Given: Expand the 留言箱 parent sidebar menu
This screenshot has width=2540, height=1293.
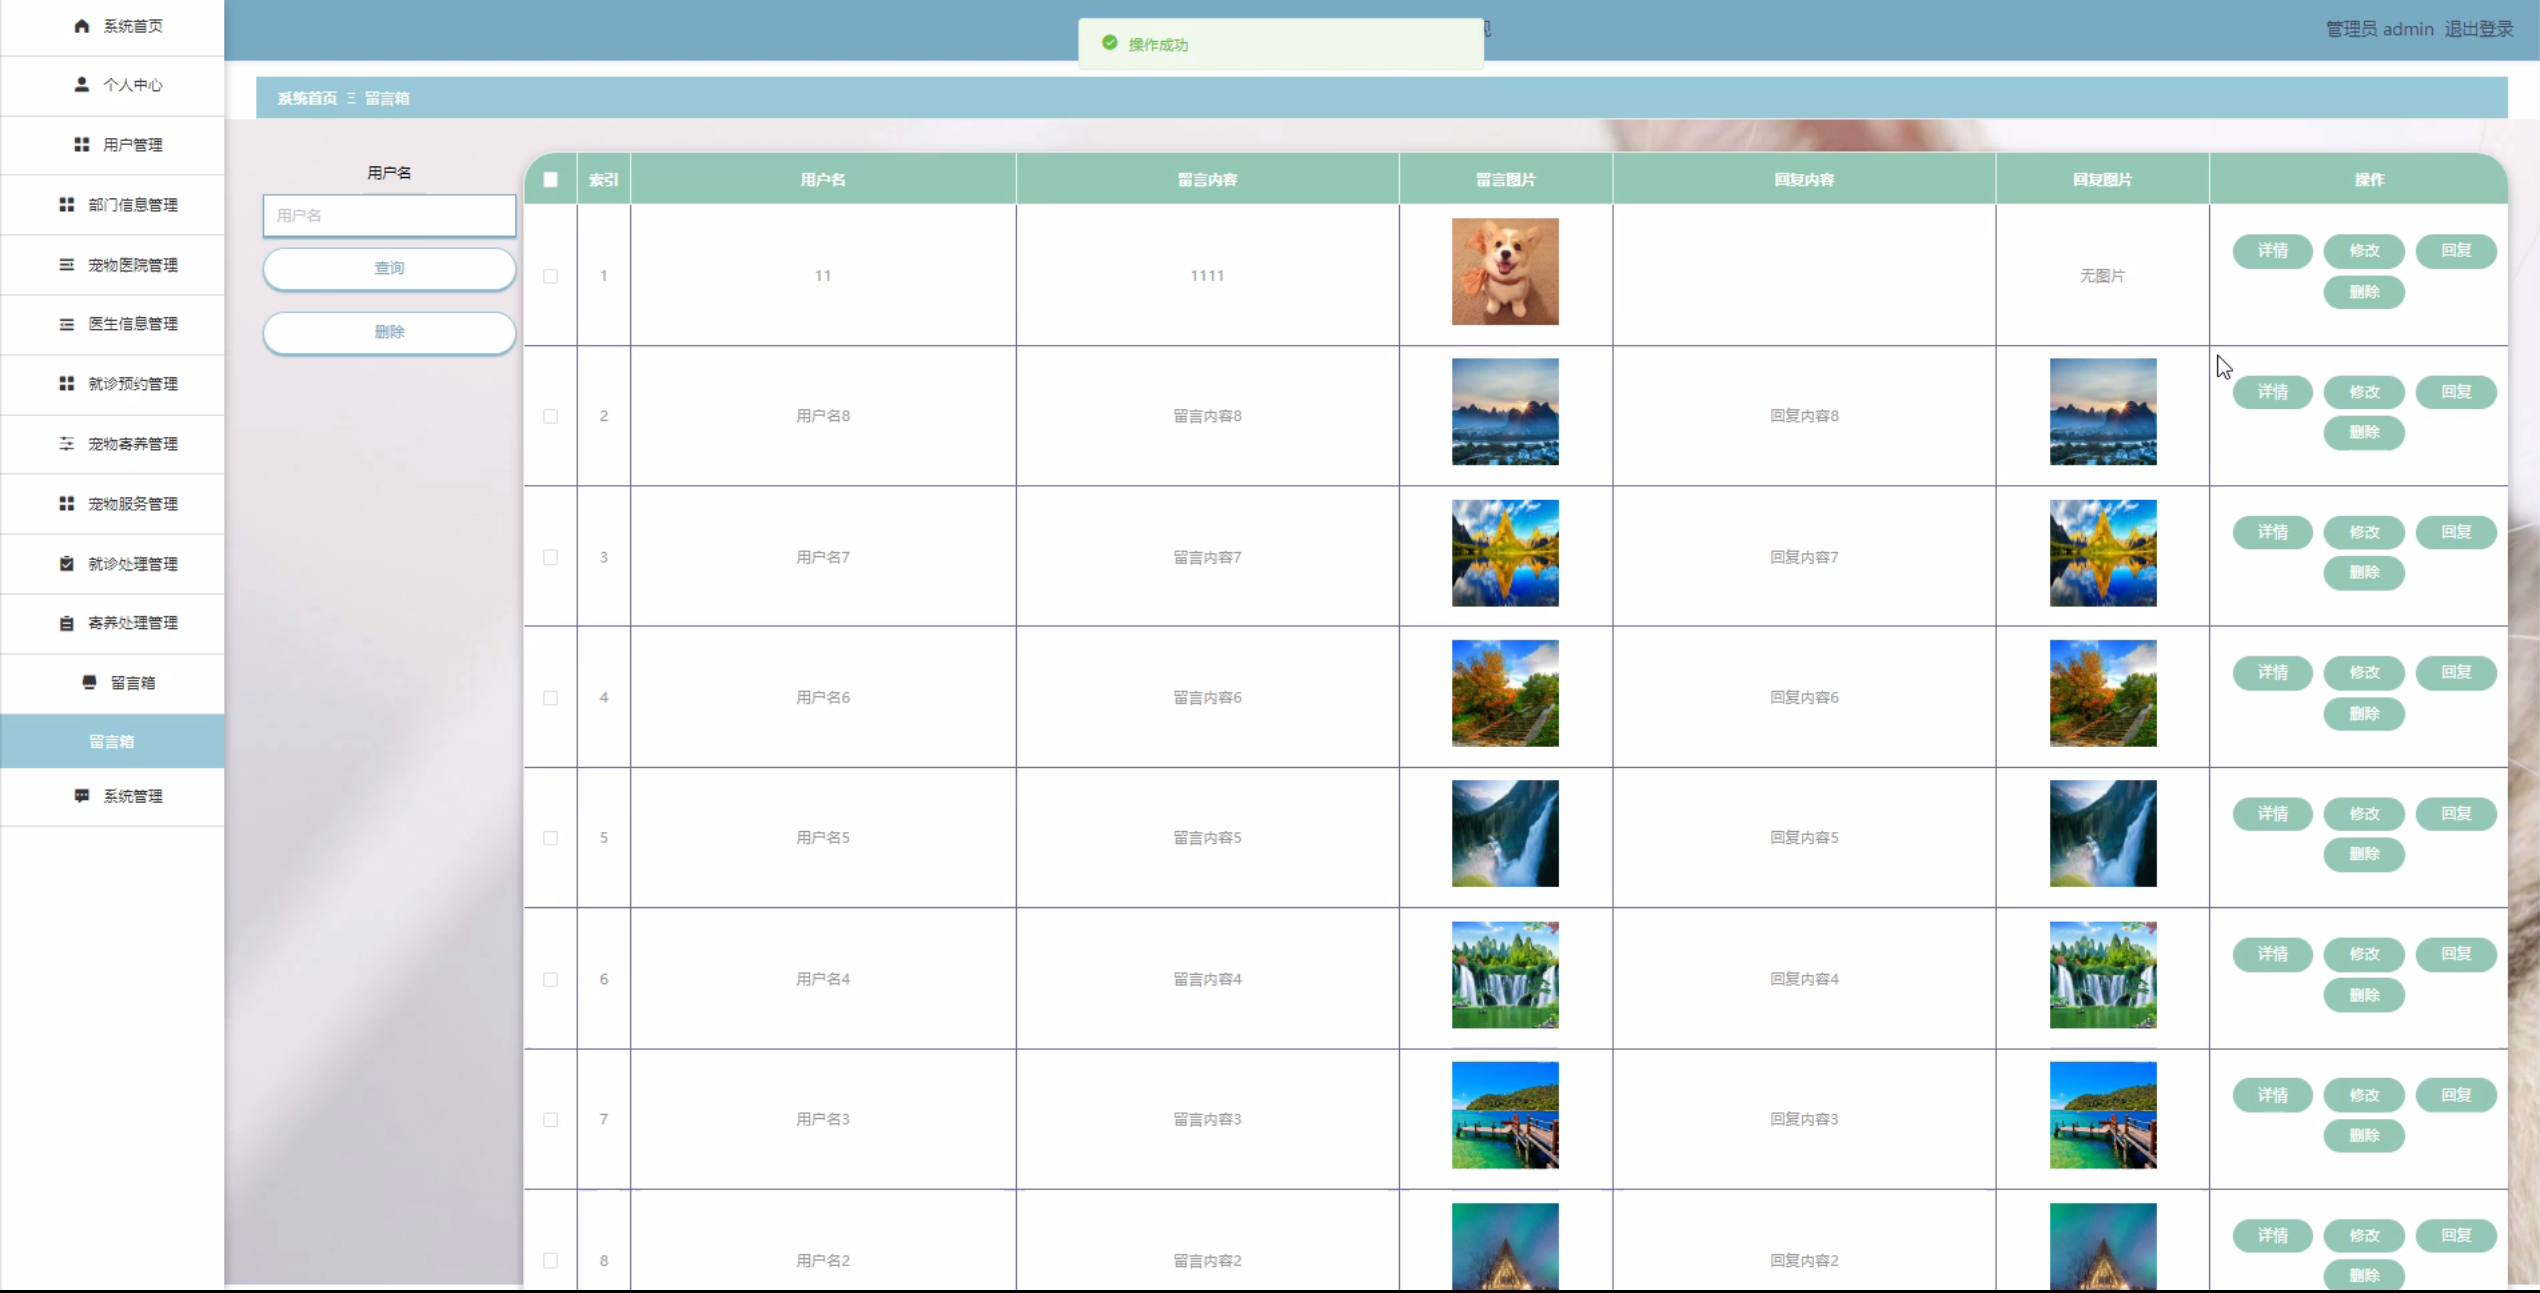Looking at the screenshot, I should (x=132, y=683).
